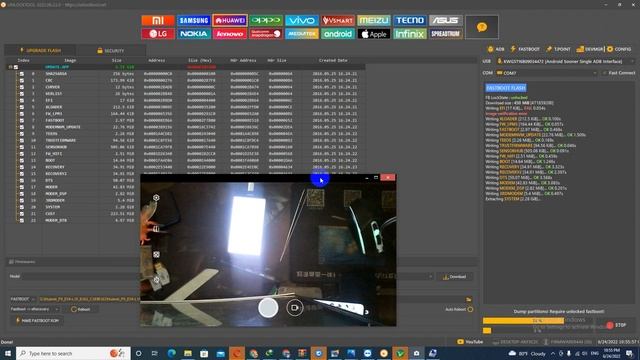The height and width of the screenshot is (360, 640).
Task: Click the red STOP button
Action: pos(616,325)
